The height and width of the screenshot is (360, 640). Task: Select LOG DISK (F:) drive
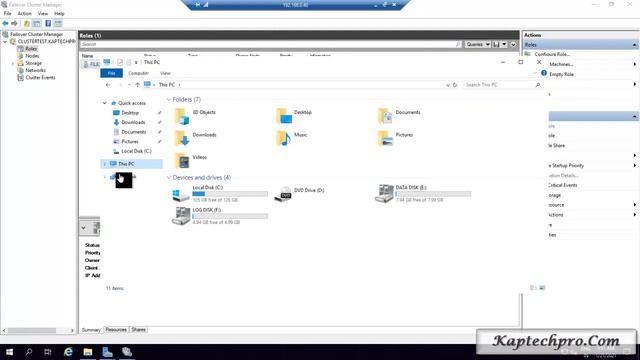point(220,216)
